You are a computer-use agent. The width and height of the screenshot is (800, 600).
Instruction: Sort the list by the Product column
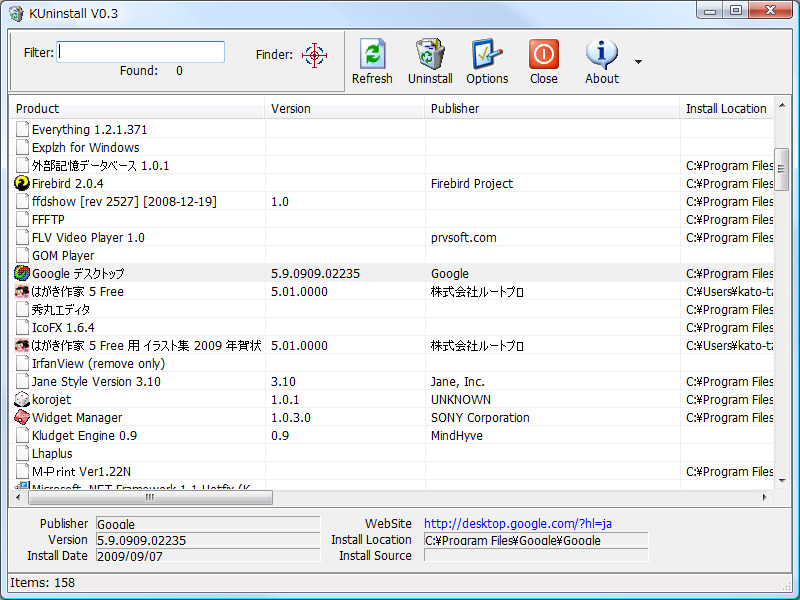point(140,108)
